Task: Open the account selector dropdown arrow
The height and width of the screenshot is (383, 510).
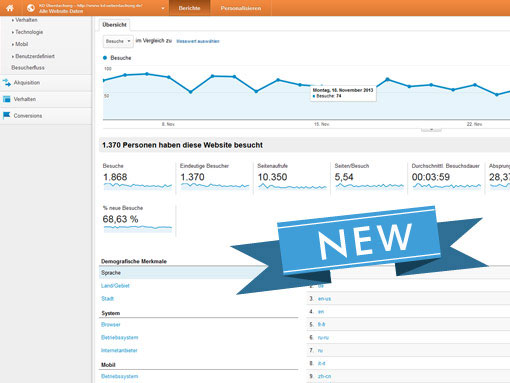Action: coord(163,8)
